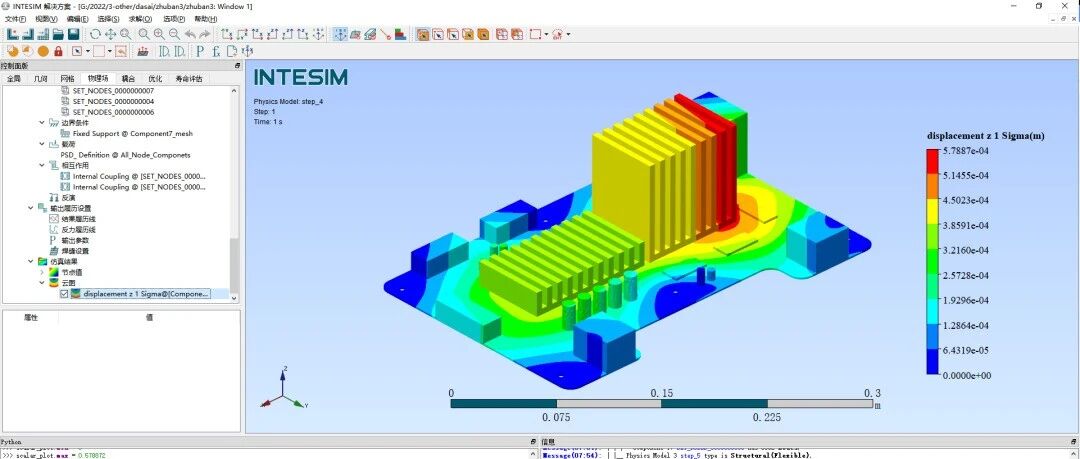Click the 控制面板 panel float button

(x=237, y=65)
